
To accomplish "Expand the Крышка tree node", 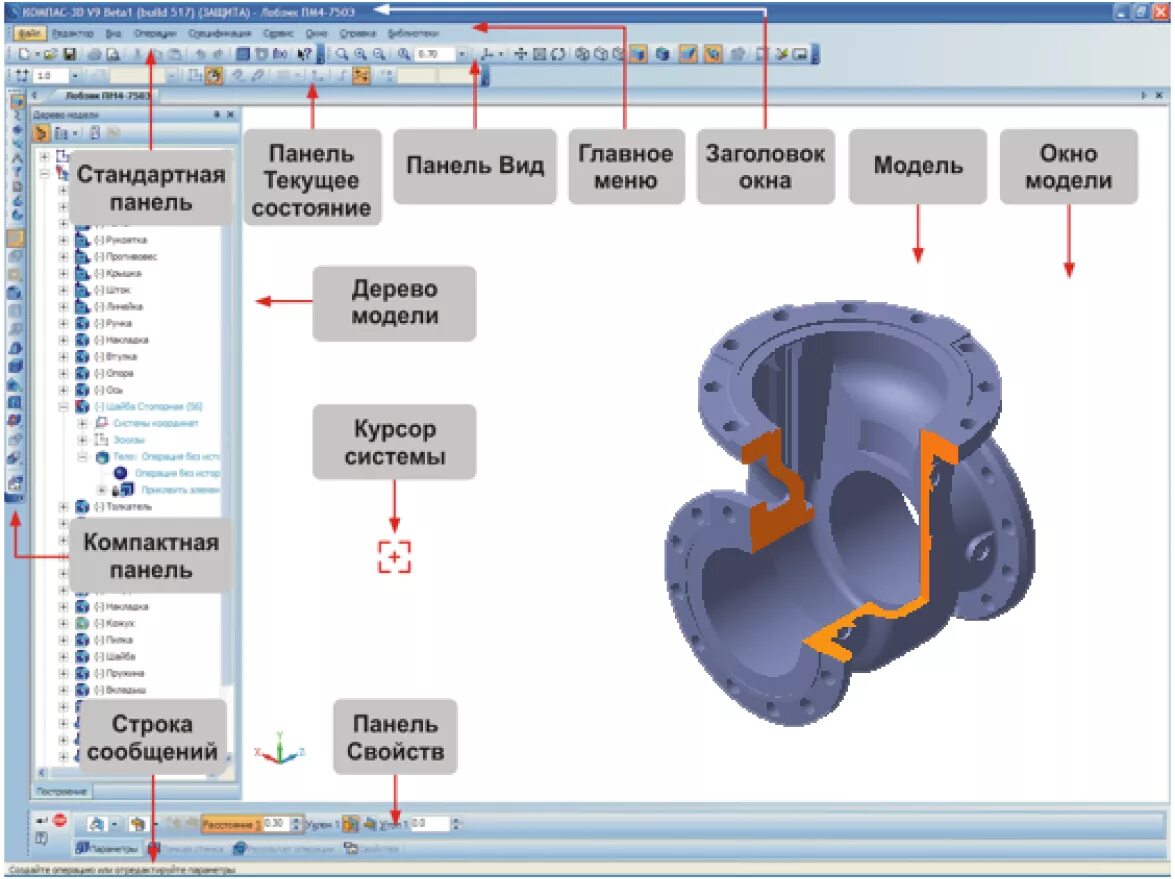I will [x=64, y=274].
